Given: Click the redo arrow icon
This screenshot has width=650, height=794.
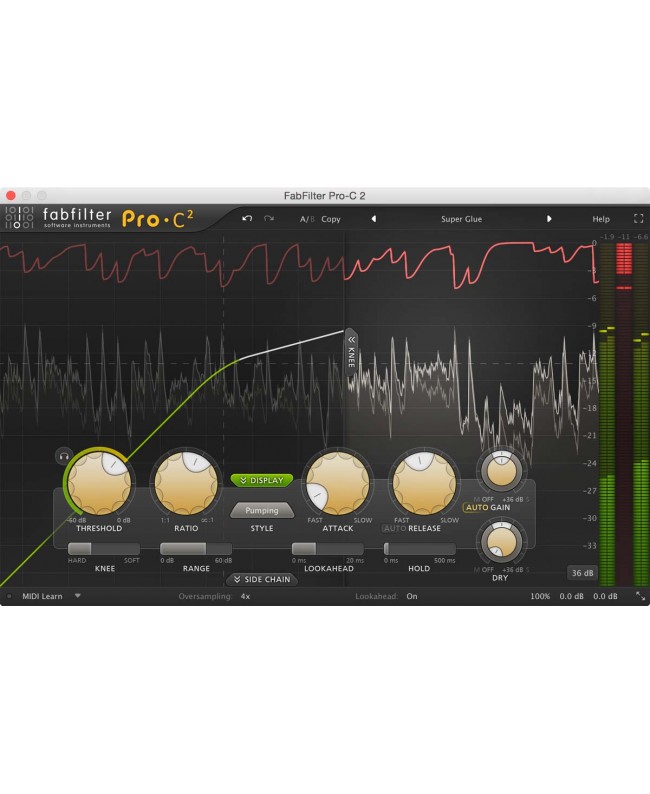Looking at the screenshot, I should pos(269,218).
